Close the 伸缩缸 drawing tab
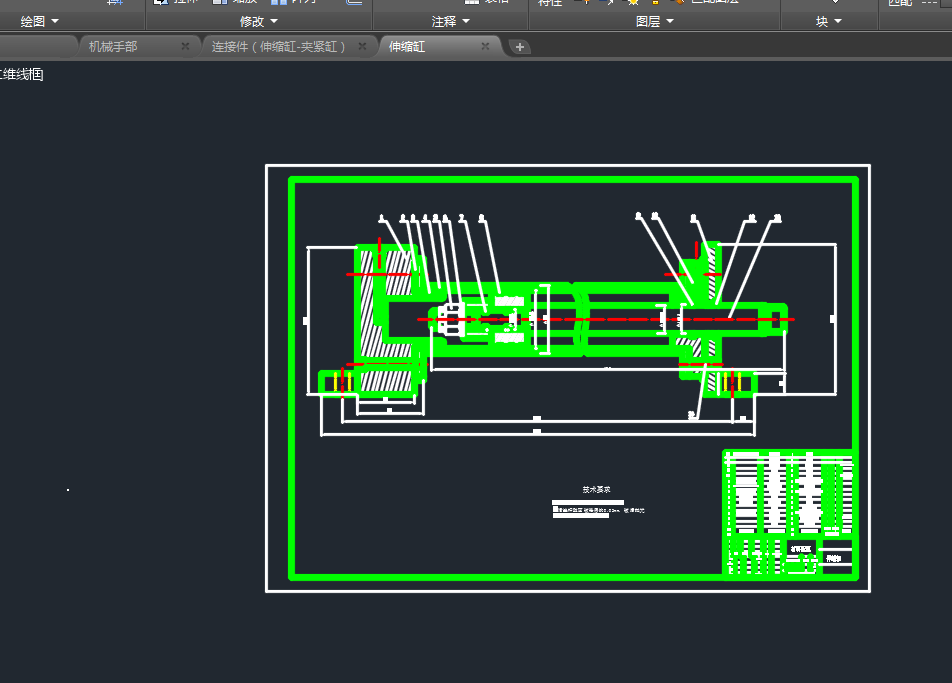Screen dimensions: 952x683 coord(485,46)
